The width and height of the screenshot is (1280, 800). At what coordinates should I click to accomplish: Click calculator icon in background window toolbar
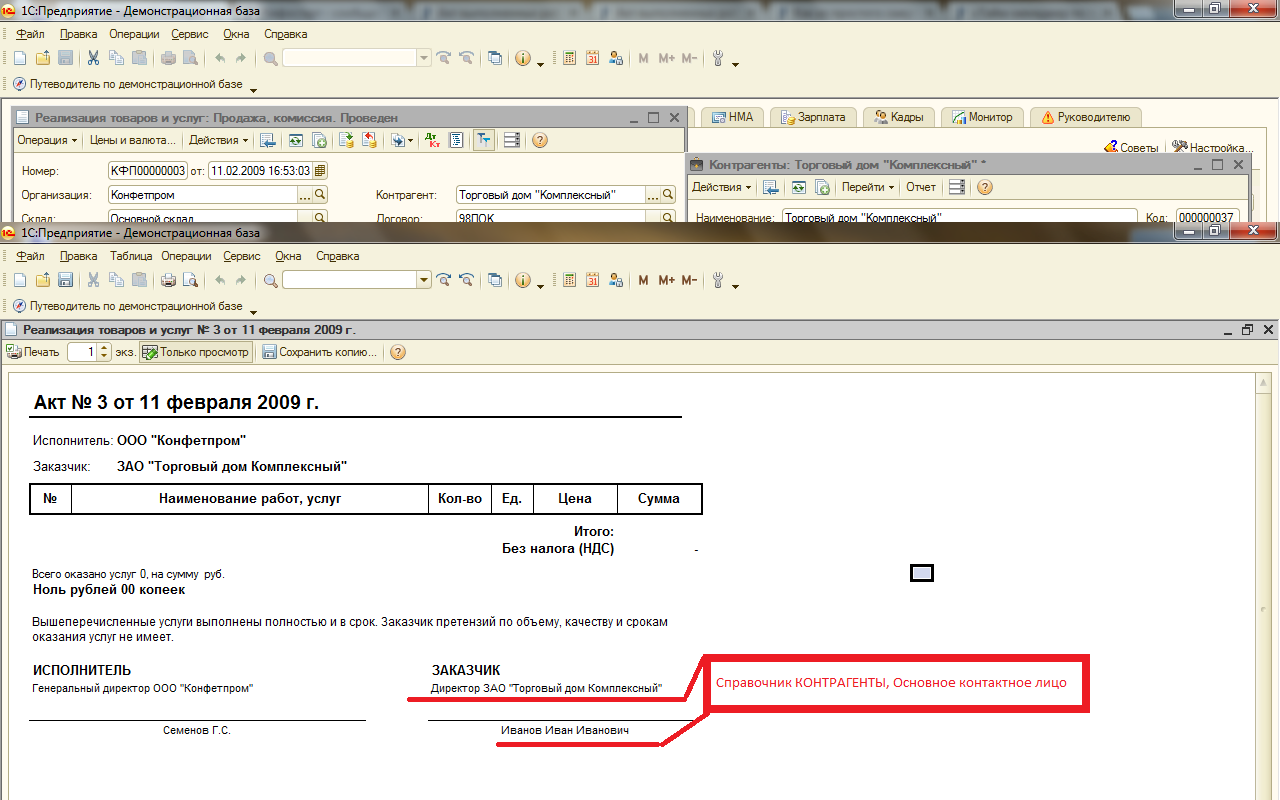pos(570,58)
